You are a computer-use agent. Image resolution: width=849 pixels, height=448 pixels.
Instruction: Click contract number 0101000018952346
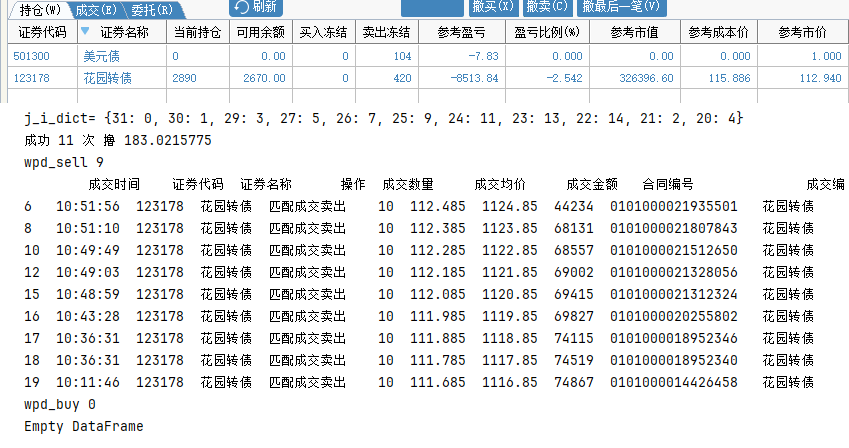pos(674,338)
